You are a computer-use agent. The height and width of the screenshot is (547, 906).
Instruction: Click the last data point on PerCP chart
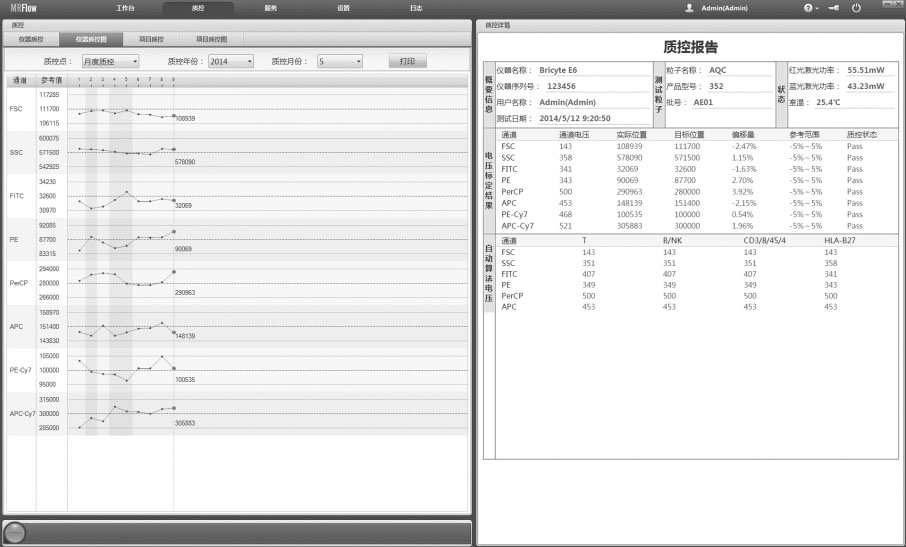(173, 271)
